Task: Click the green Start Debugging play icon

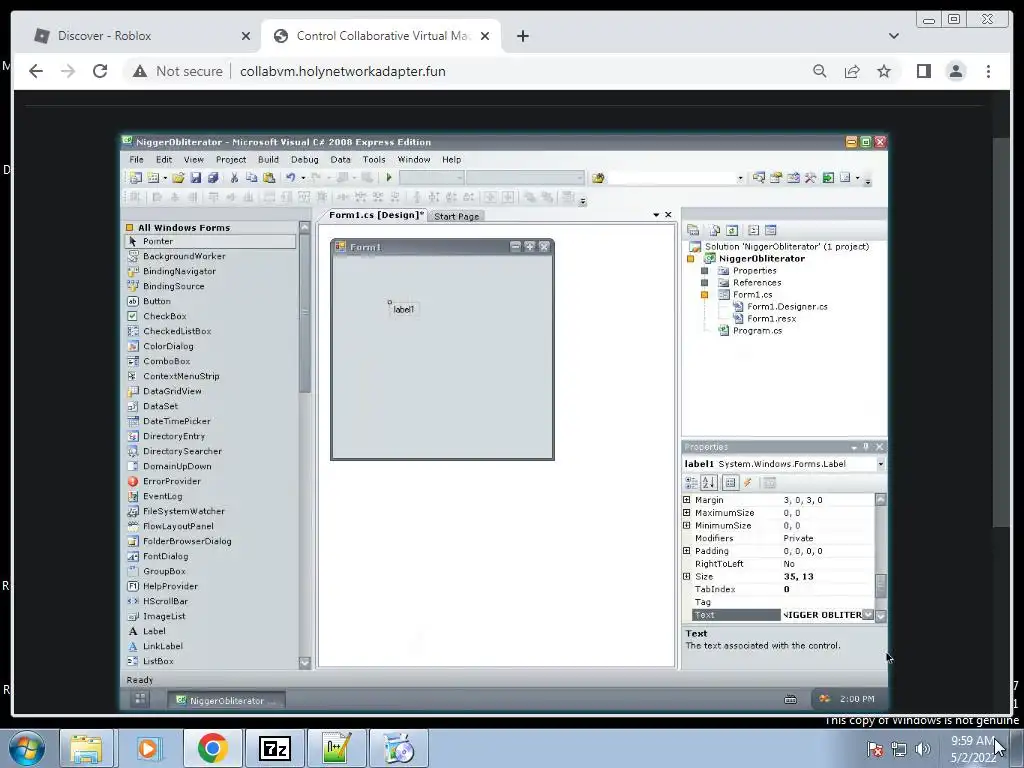Action: (x=389, y=178)
